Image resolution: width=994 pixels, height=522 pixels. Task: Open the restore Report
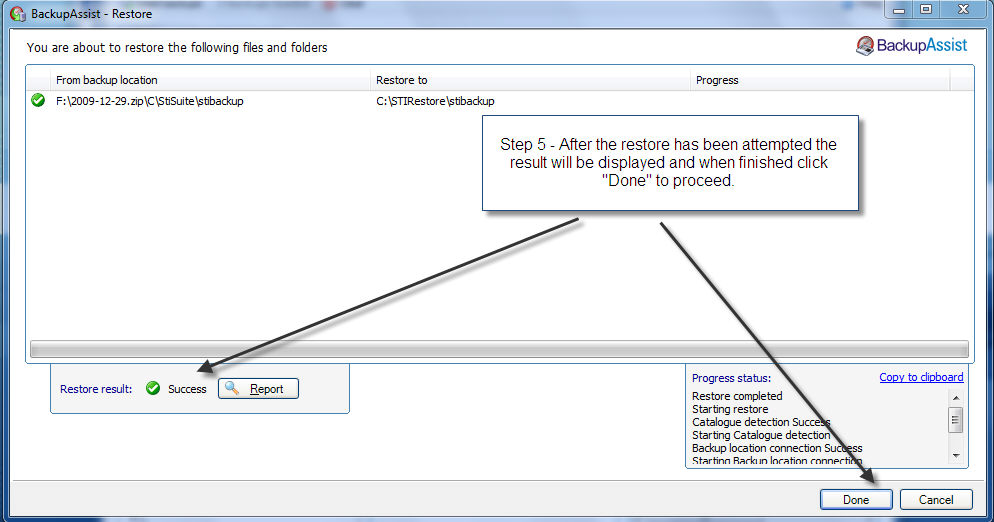click(258, 389)
